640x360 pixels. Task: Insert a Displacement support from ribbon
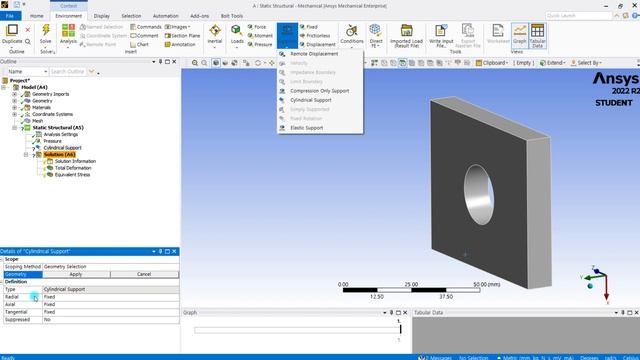tap(318, 44)
